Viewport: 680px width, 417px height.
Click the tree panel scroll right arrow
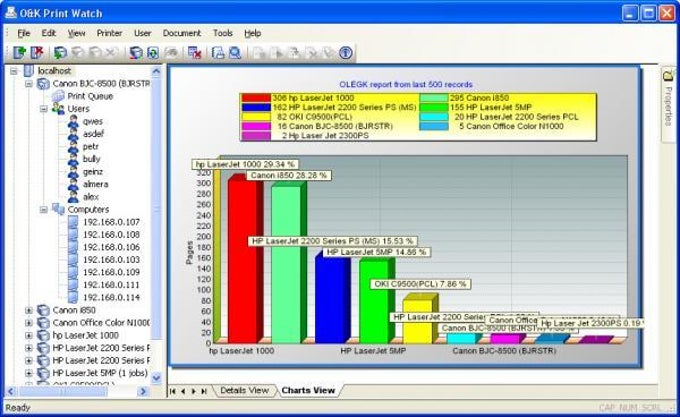coord(143,391)
